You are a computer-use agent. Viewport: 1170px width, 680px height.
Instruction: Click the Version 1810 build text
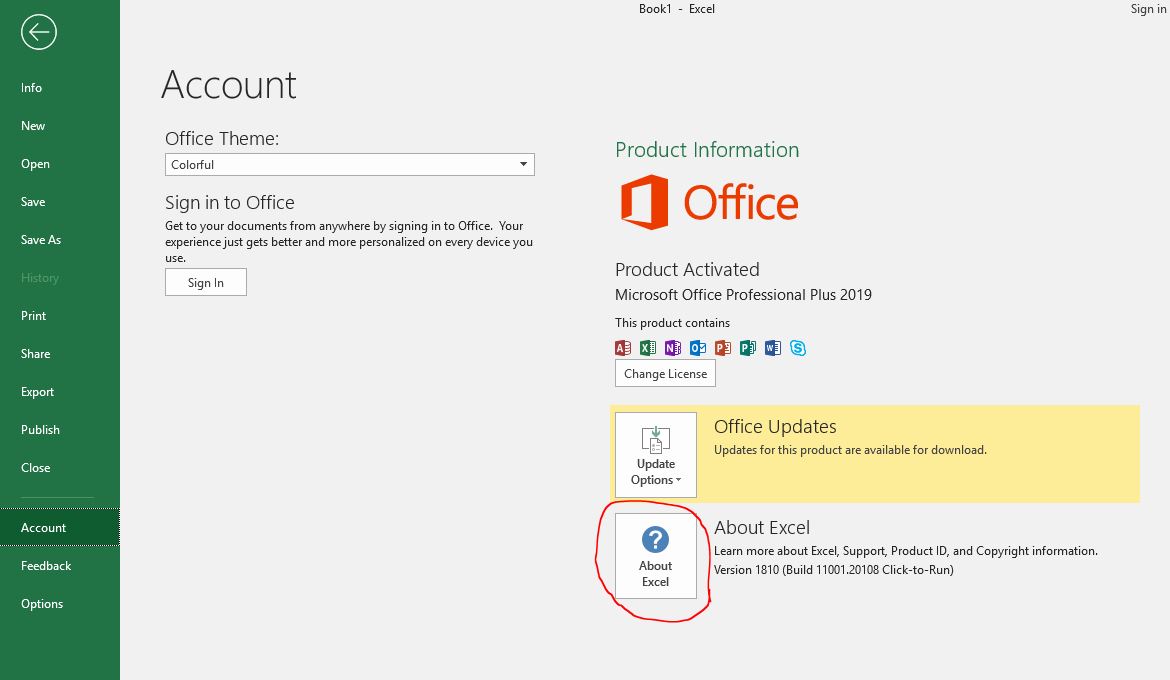click(x=833, y=570)
